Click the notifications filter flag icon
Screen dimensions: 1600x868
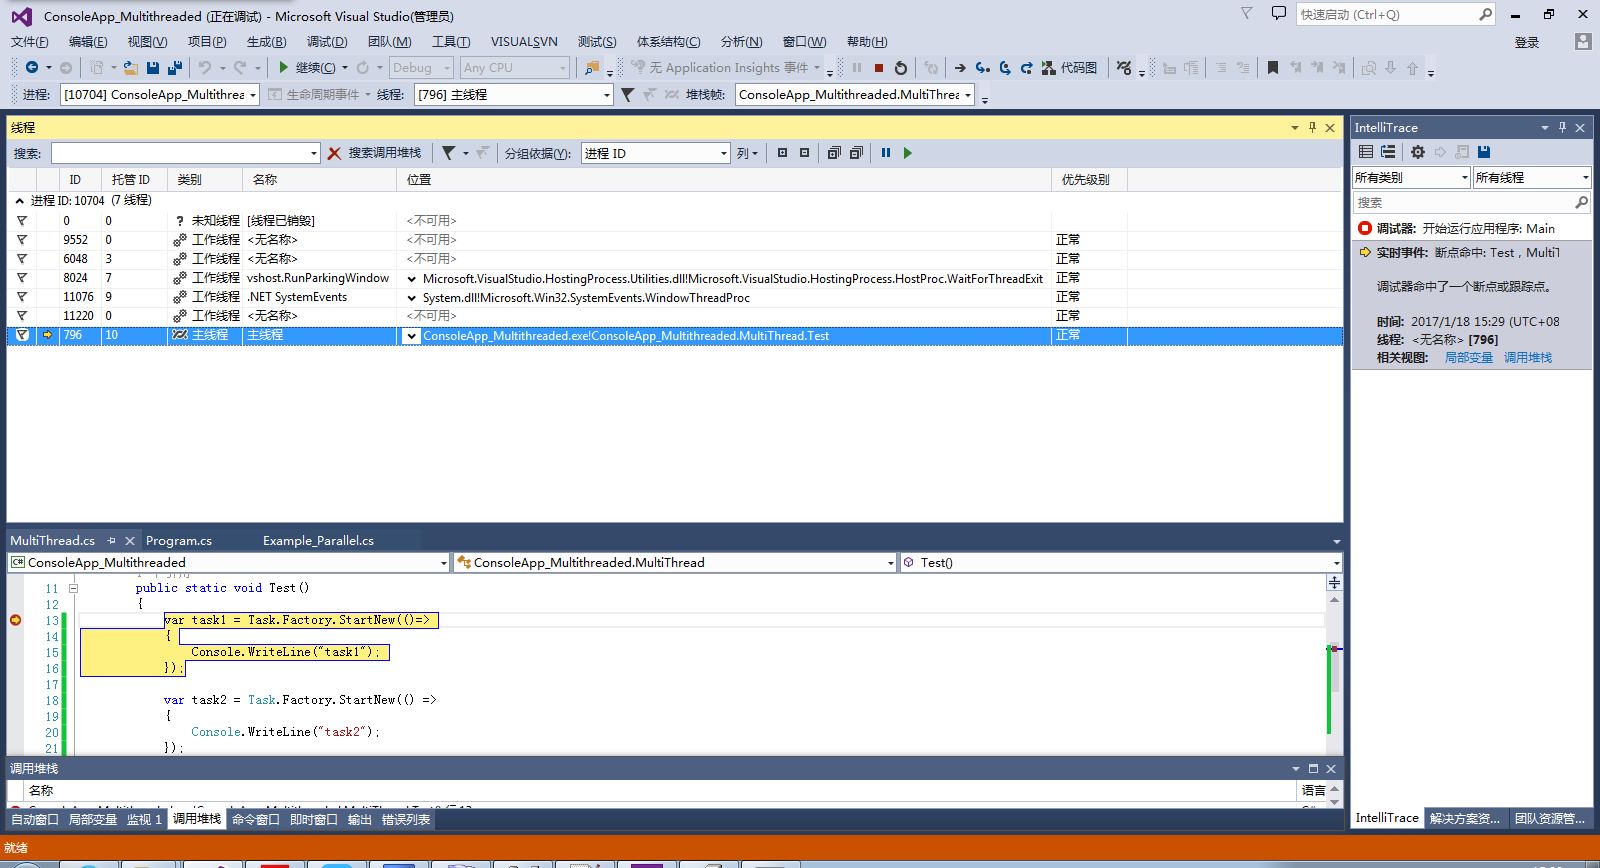click(x=1246, y=13)
